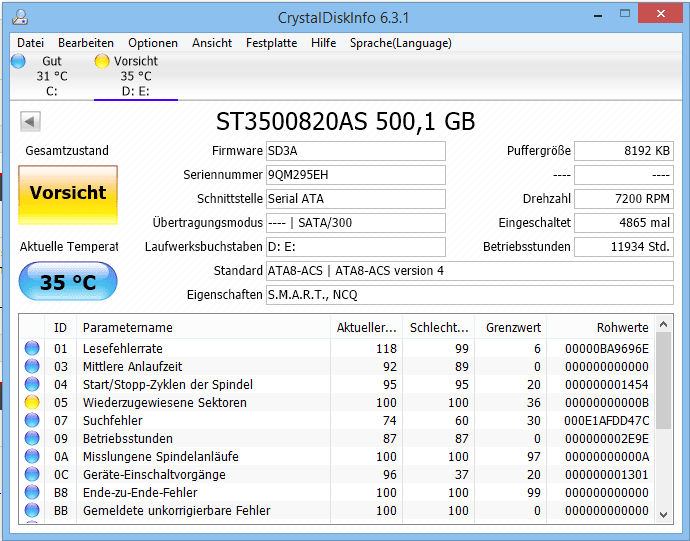Click status orb for Ende-zu-Ende-Fehler
690x541 pixels.
click(32, 493)
